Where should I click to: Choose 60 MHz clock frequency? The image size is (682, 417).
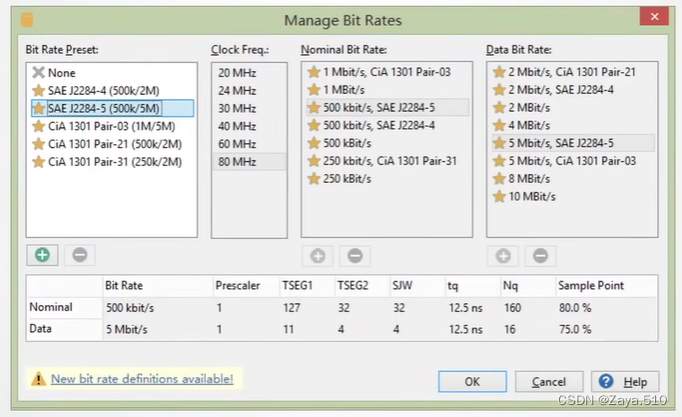[x=249, y=144]
